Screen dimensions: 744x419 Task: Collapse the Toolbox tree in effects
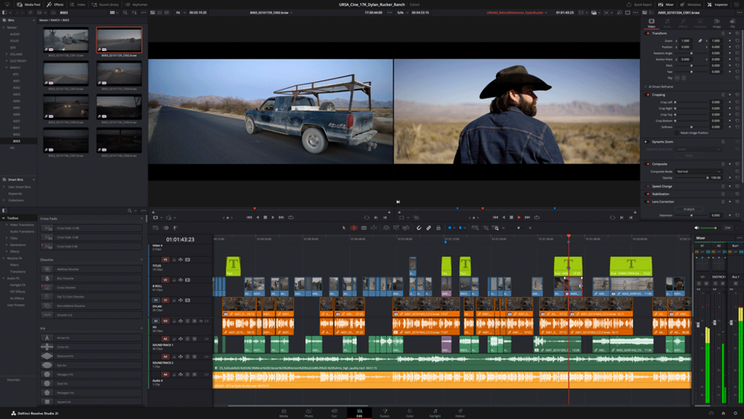point(4,218)
